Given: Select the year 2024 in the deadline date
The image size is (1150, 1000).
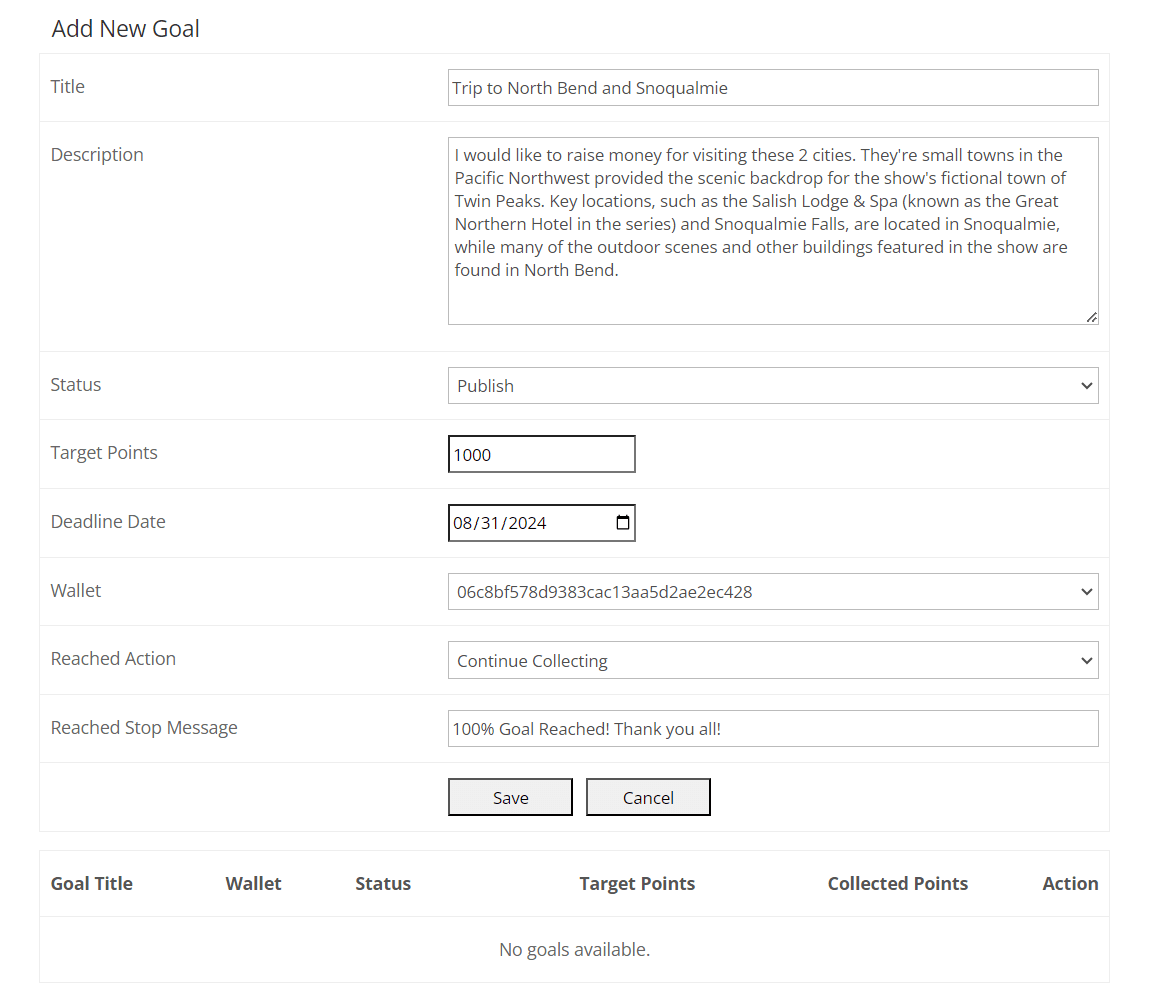Looking at the screenshot, I should pyautogui.click(x=527, y=523).
